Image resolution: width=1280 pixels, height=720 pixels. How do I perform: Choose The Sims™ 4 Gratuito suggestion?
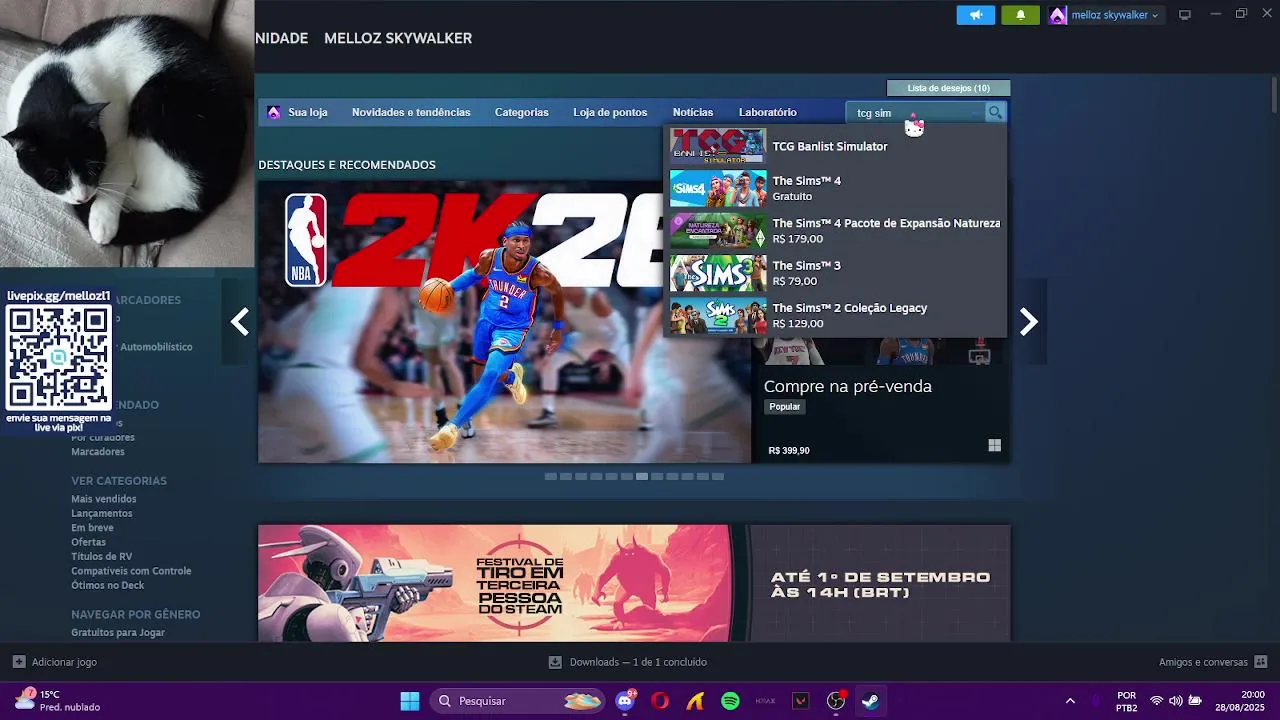tap(836, 188)
